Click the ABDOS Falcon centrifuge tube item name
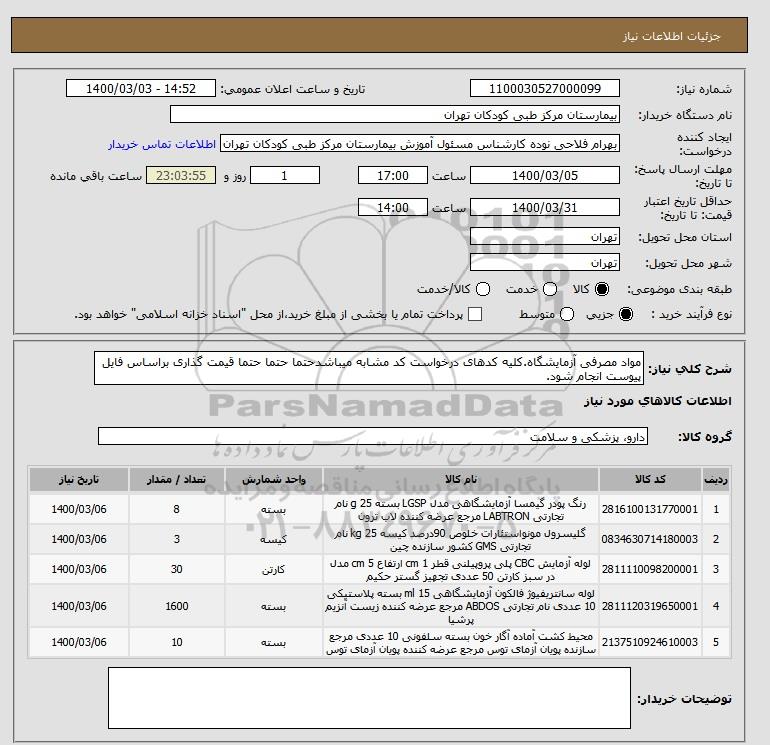 point(461,607)
